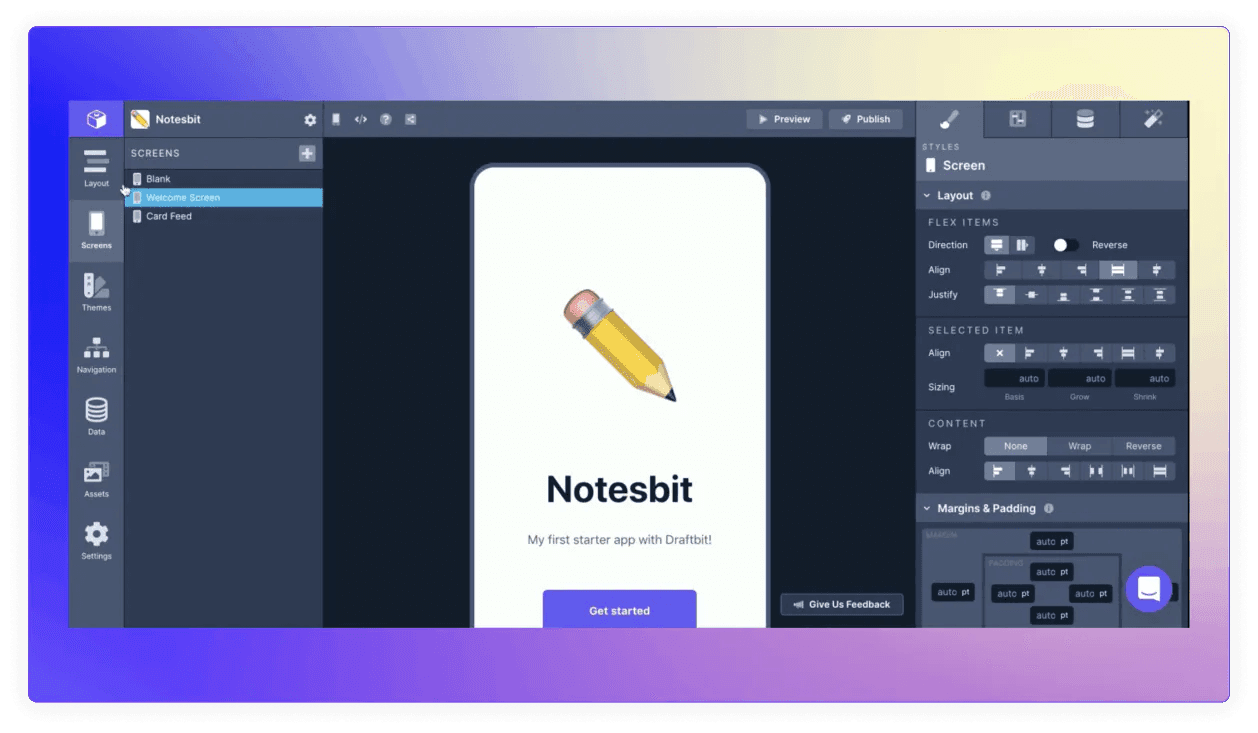Click the Publish button

tap(865, 119)
